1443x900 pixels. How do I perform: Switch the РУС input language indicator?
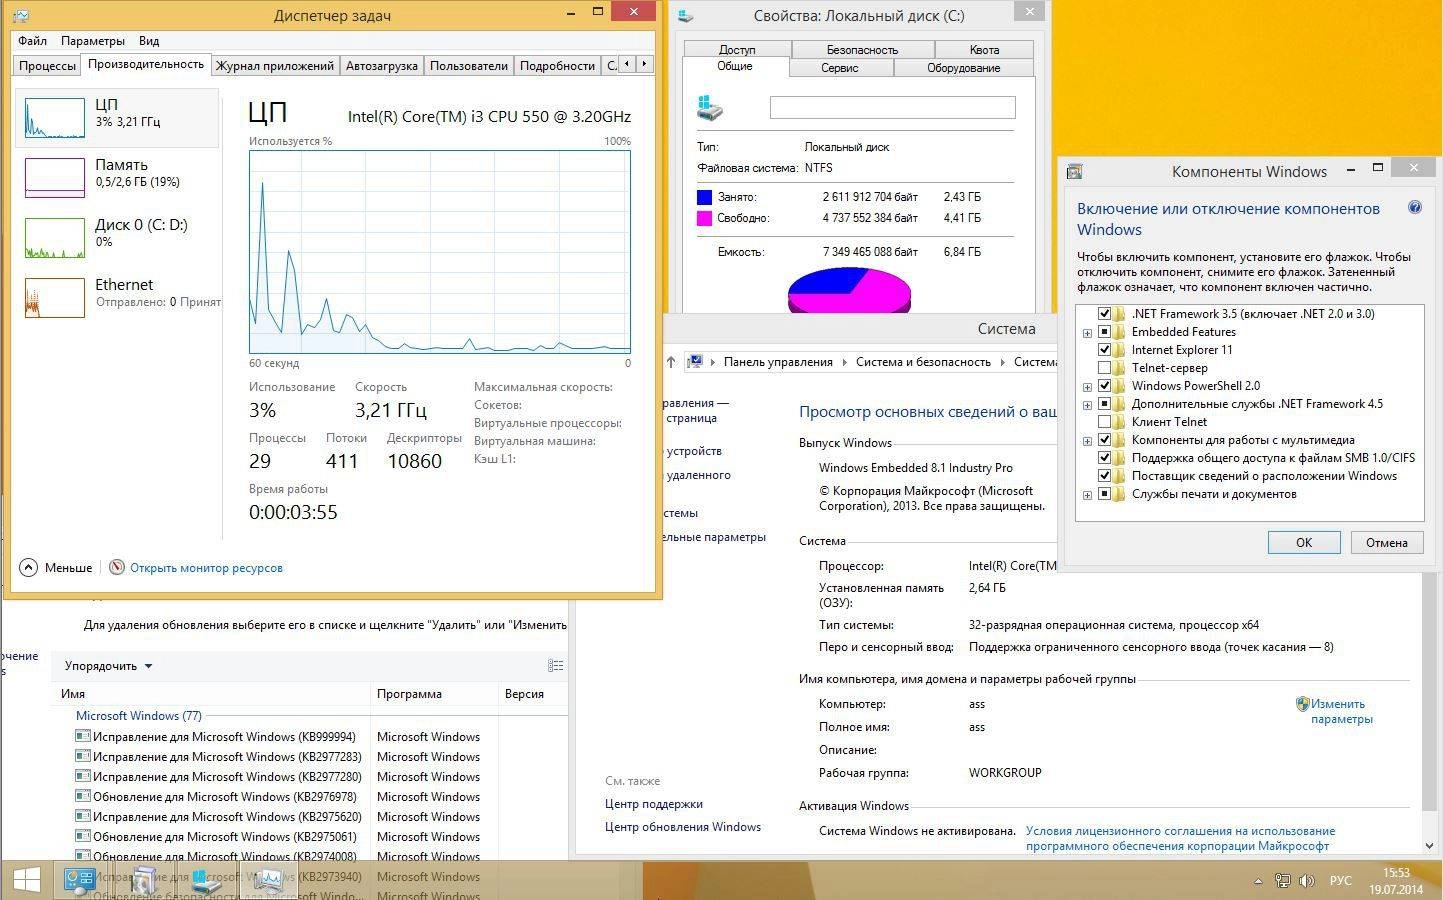(1340, 881)
